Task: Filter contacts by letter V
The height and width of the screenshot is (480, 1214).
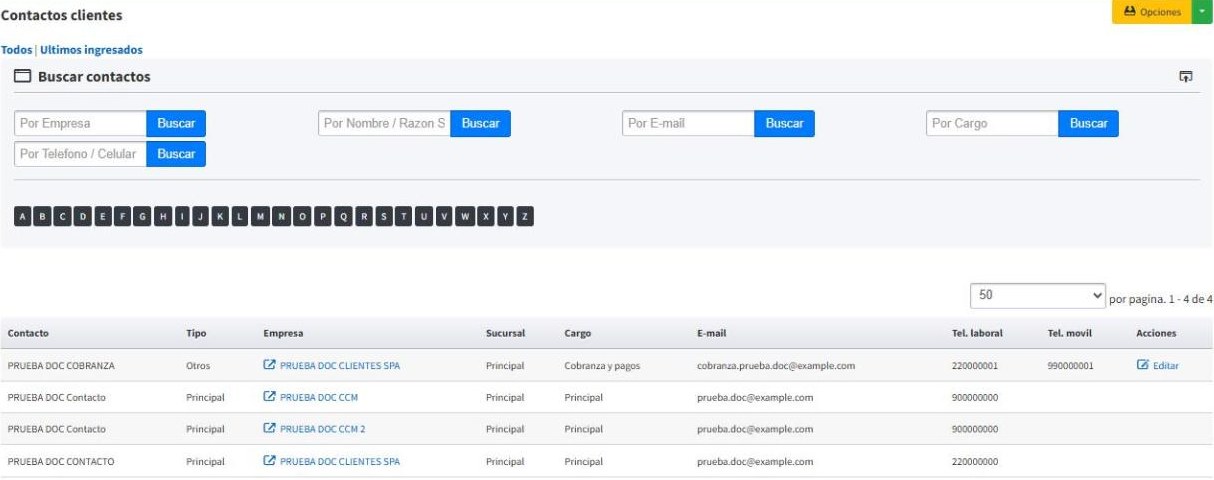Action: [x=444, y=216]
